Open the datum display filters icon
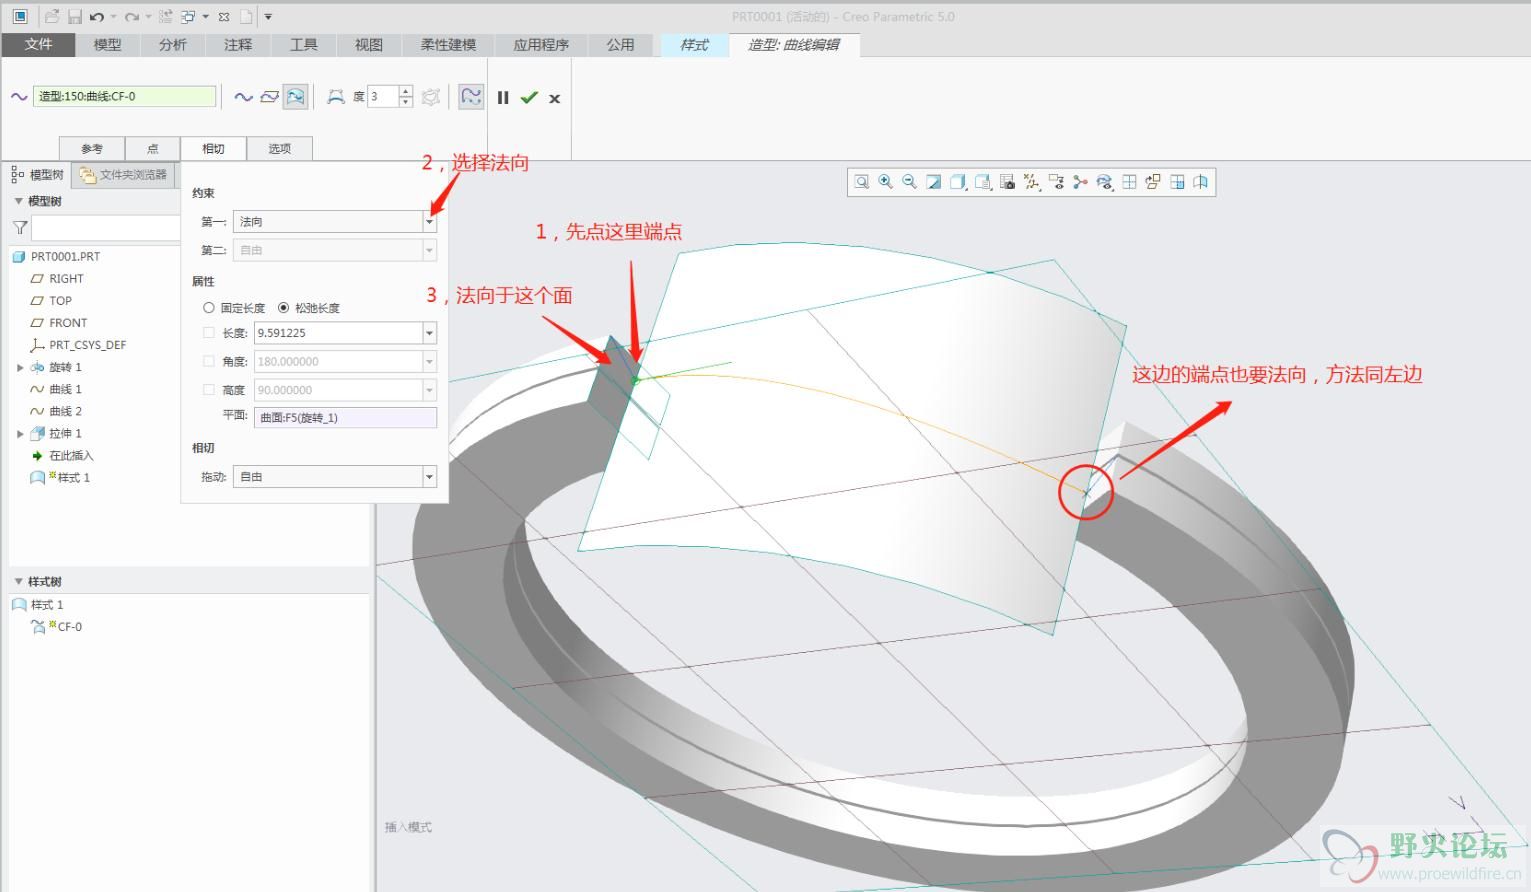Image resolution: width=1531 pixels, height=892 pixels. coord(1032,182)
